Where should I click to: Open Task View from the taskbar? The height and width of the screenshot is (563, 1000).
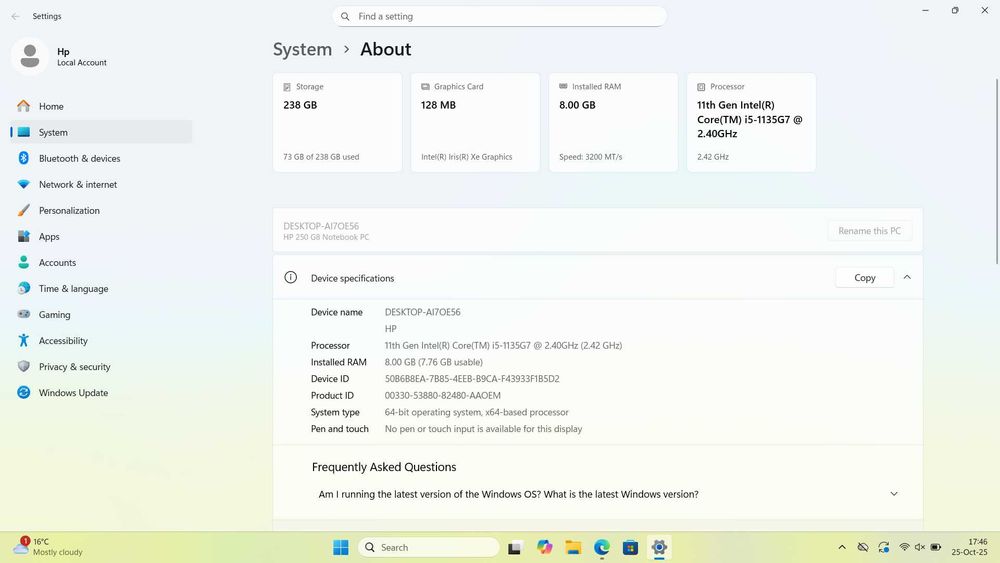515,547
